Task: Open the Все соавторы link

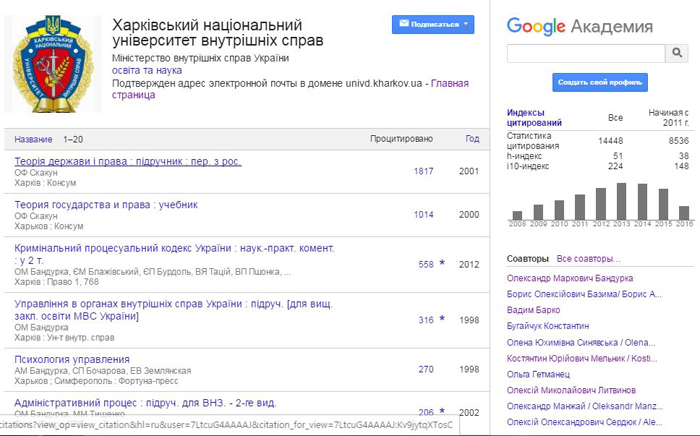Action: [x=589, y=259]
